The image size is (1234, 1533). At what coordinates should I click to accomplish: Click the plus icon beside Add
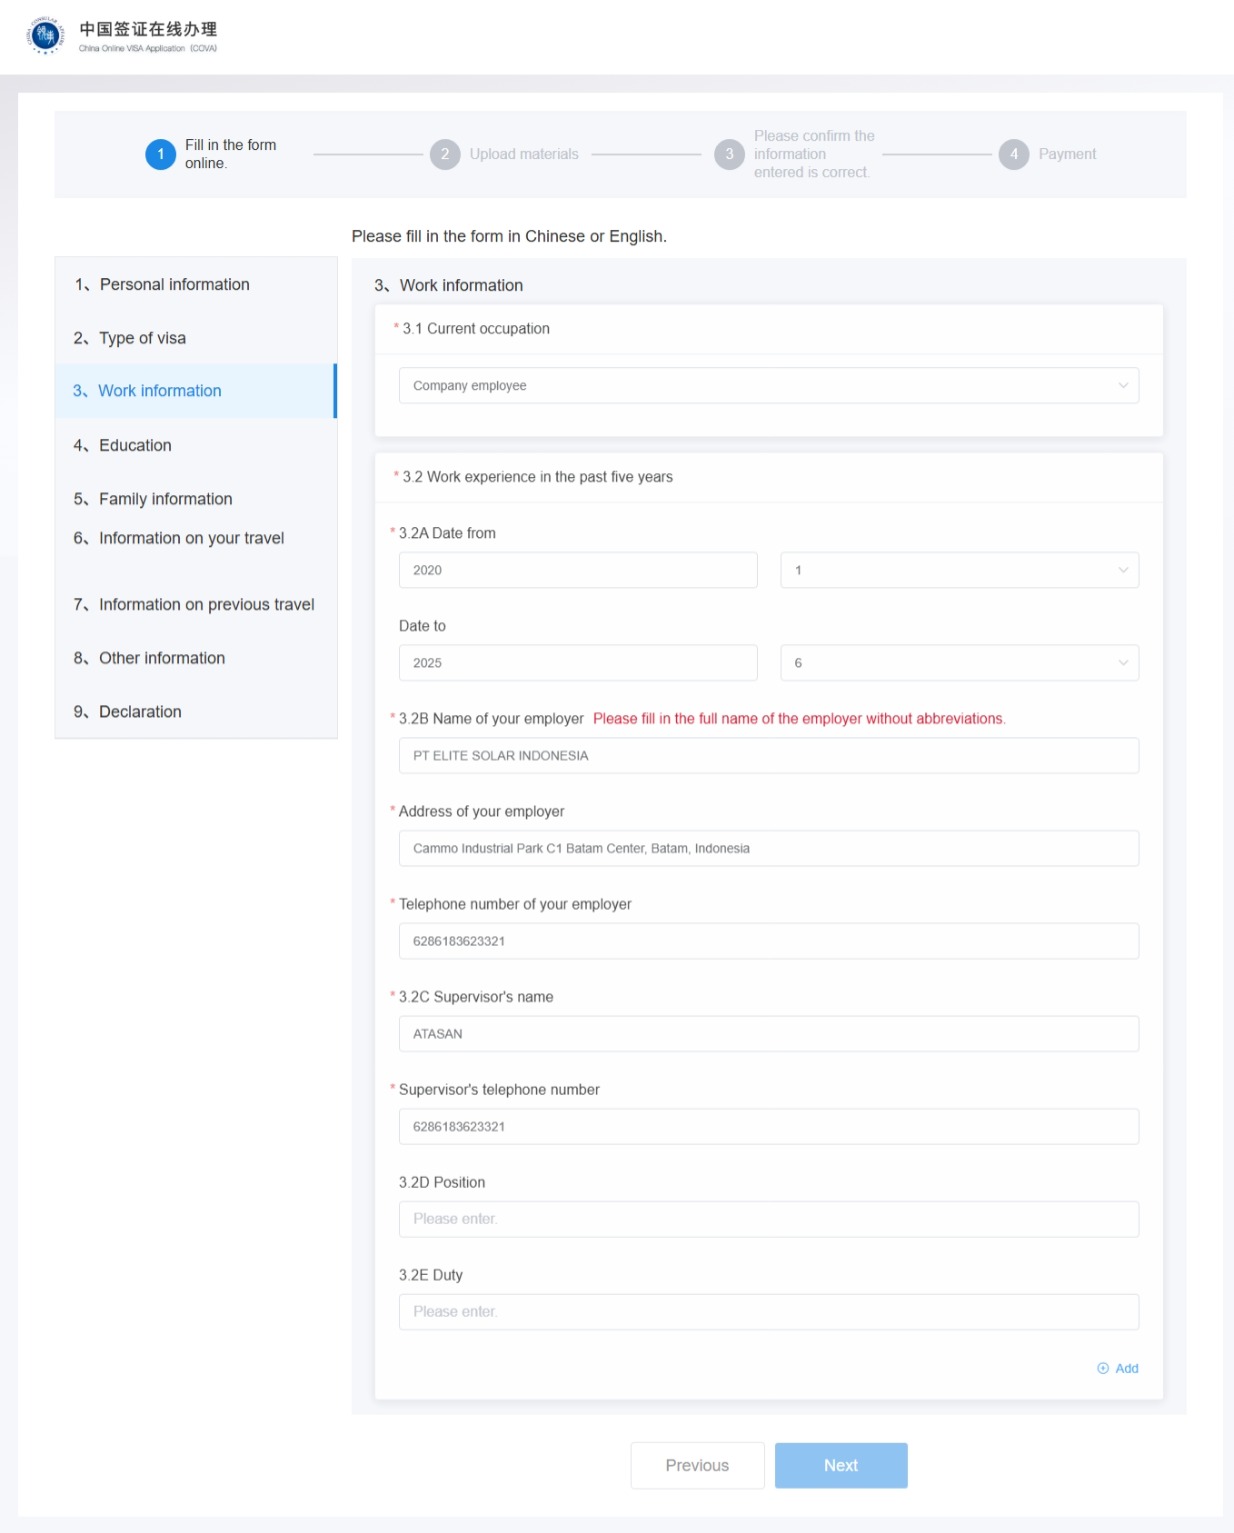point(1103,1368)
